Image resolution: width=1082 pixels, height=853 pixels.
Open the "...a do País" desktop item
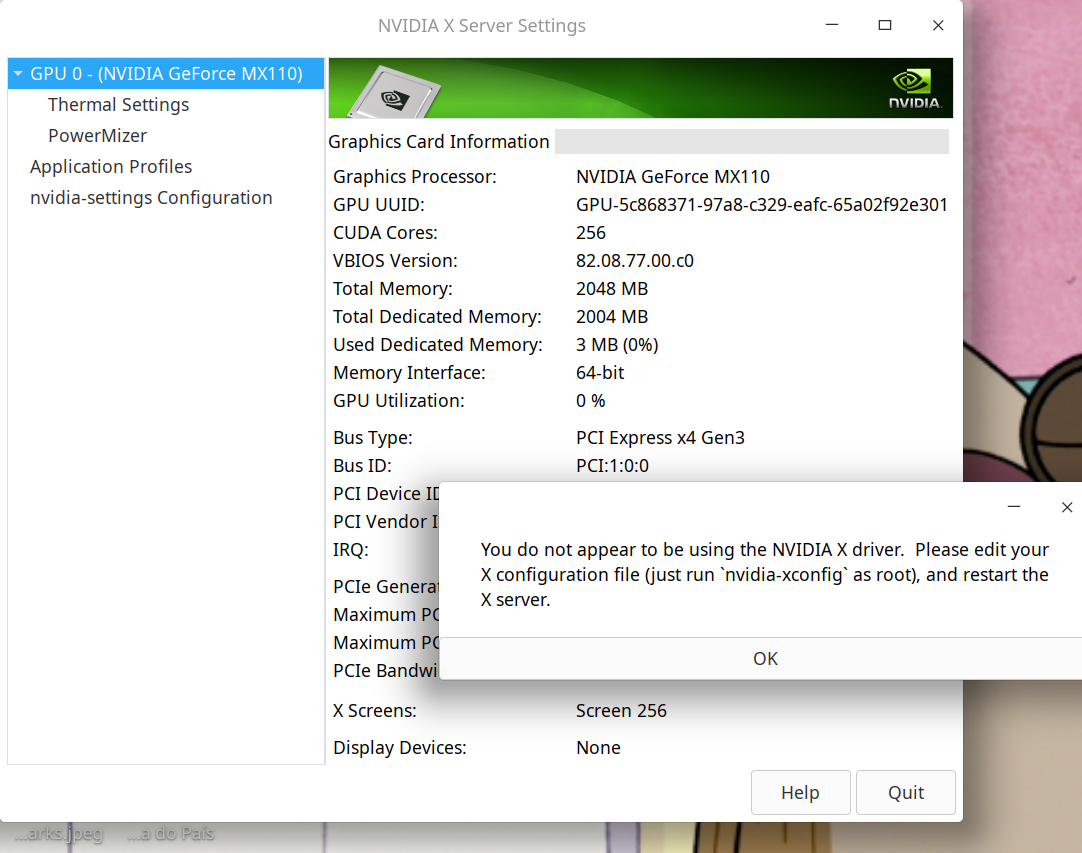pos(170,832)
